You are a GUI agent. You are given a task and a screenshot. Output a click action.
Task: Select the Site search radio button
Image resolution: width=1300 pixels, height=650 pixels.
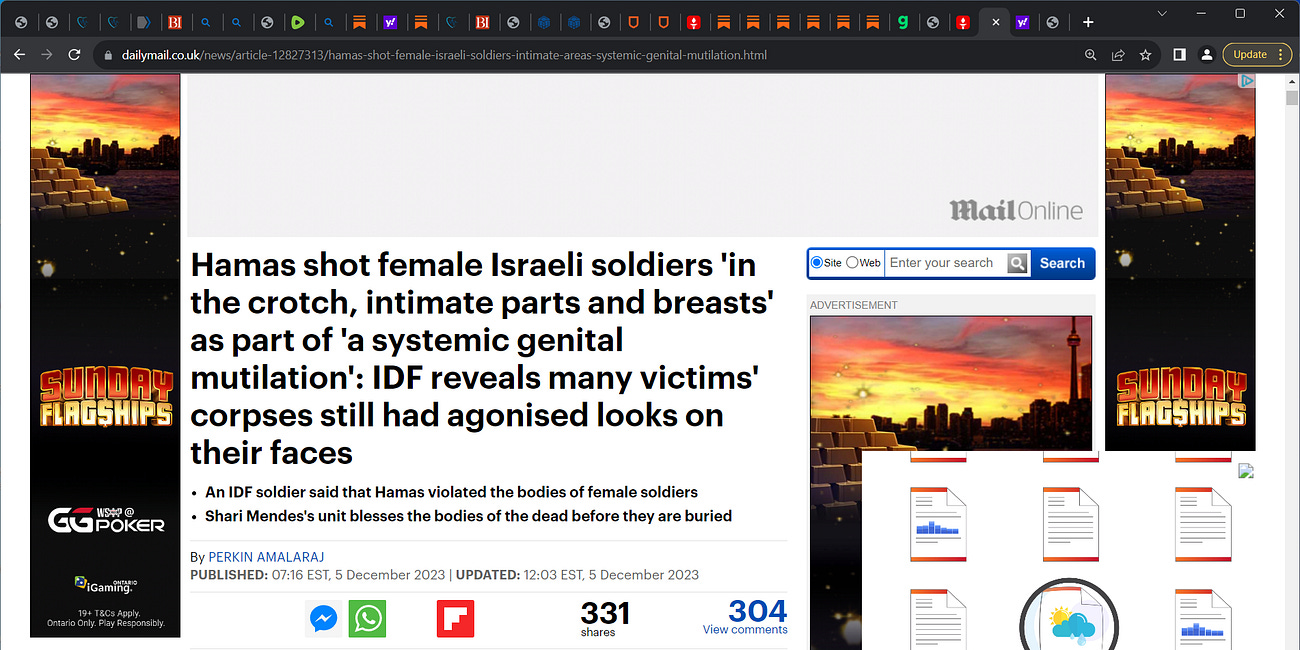817,262
